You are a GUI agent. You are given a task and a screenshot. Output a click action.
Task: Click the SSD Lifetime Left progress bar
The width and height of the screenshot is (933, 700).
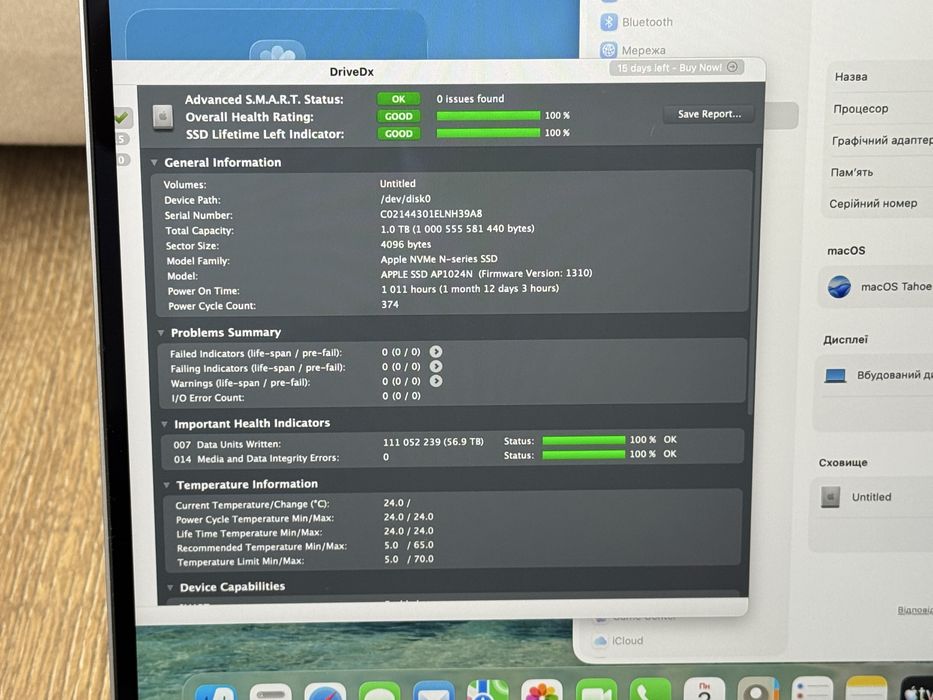tap(489, 133)
